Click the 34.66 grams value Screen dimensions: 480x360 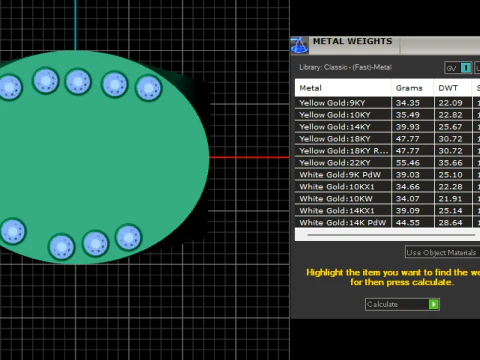(408, 187)
